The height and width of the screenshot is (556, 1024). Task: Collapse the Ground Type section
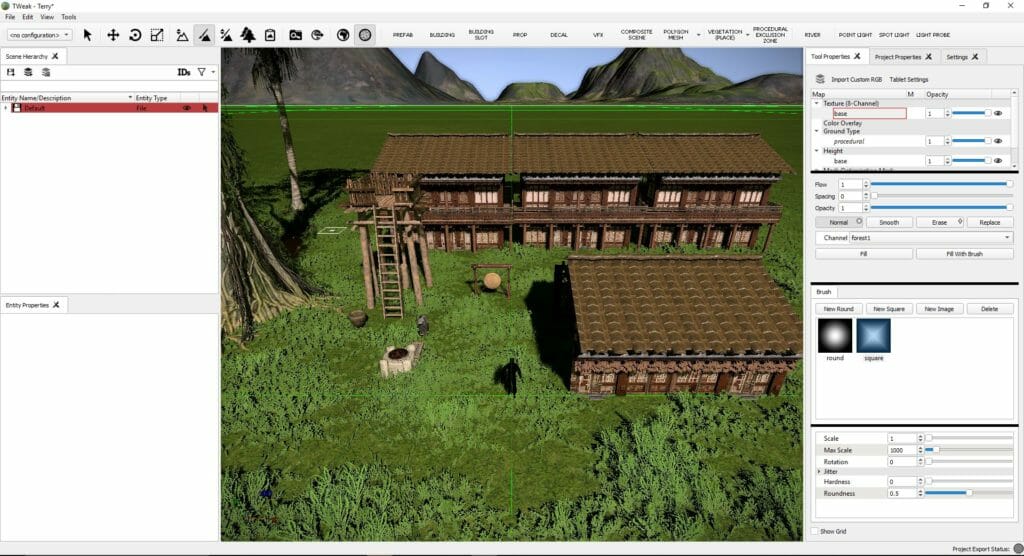tap(817, 131)
